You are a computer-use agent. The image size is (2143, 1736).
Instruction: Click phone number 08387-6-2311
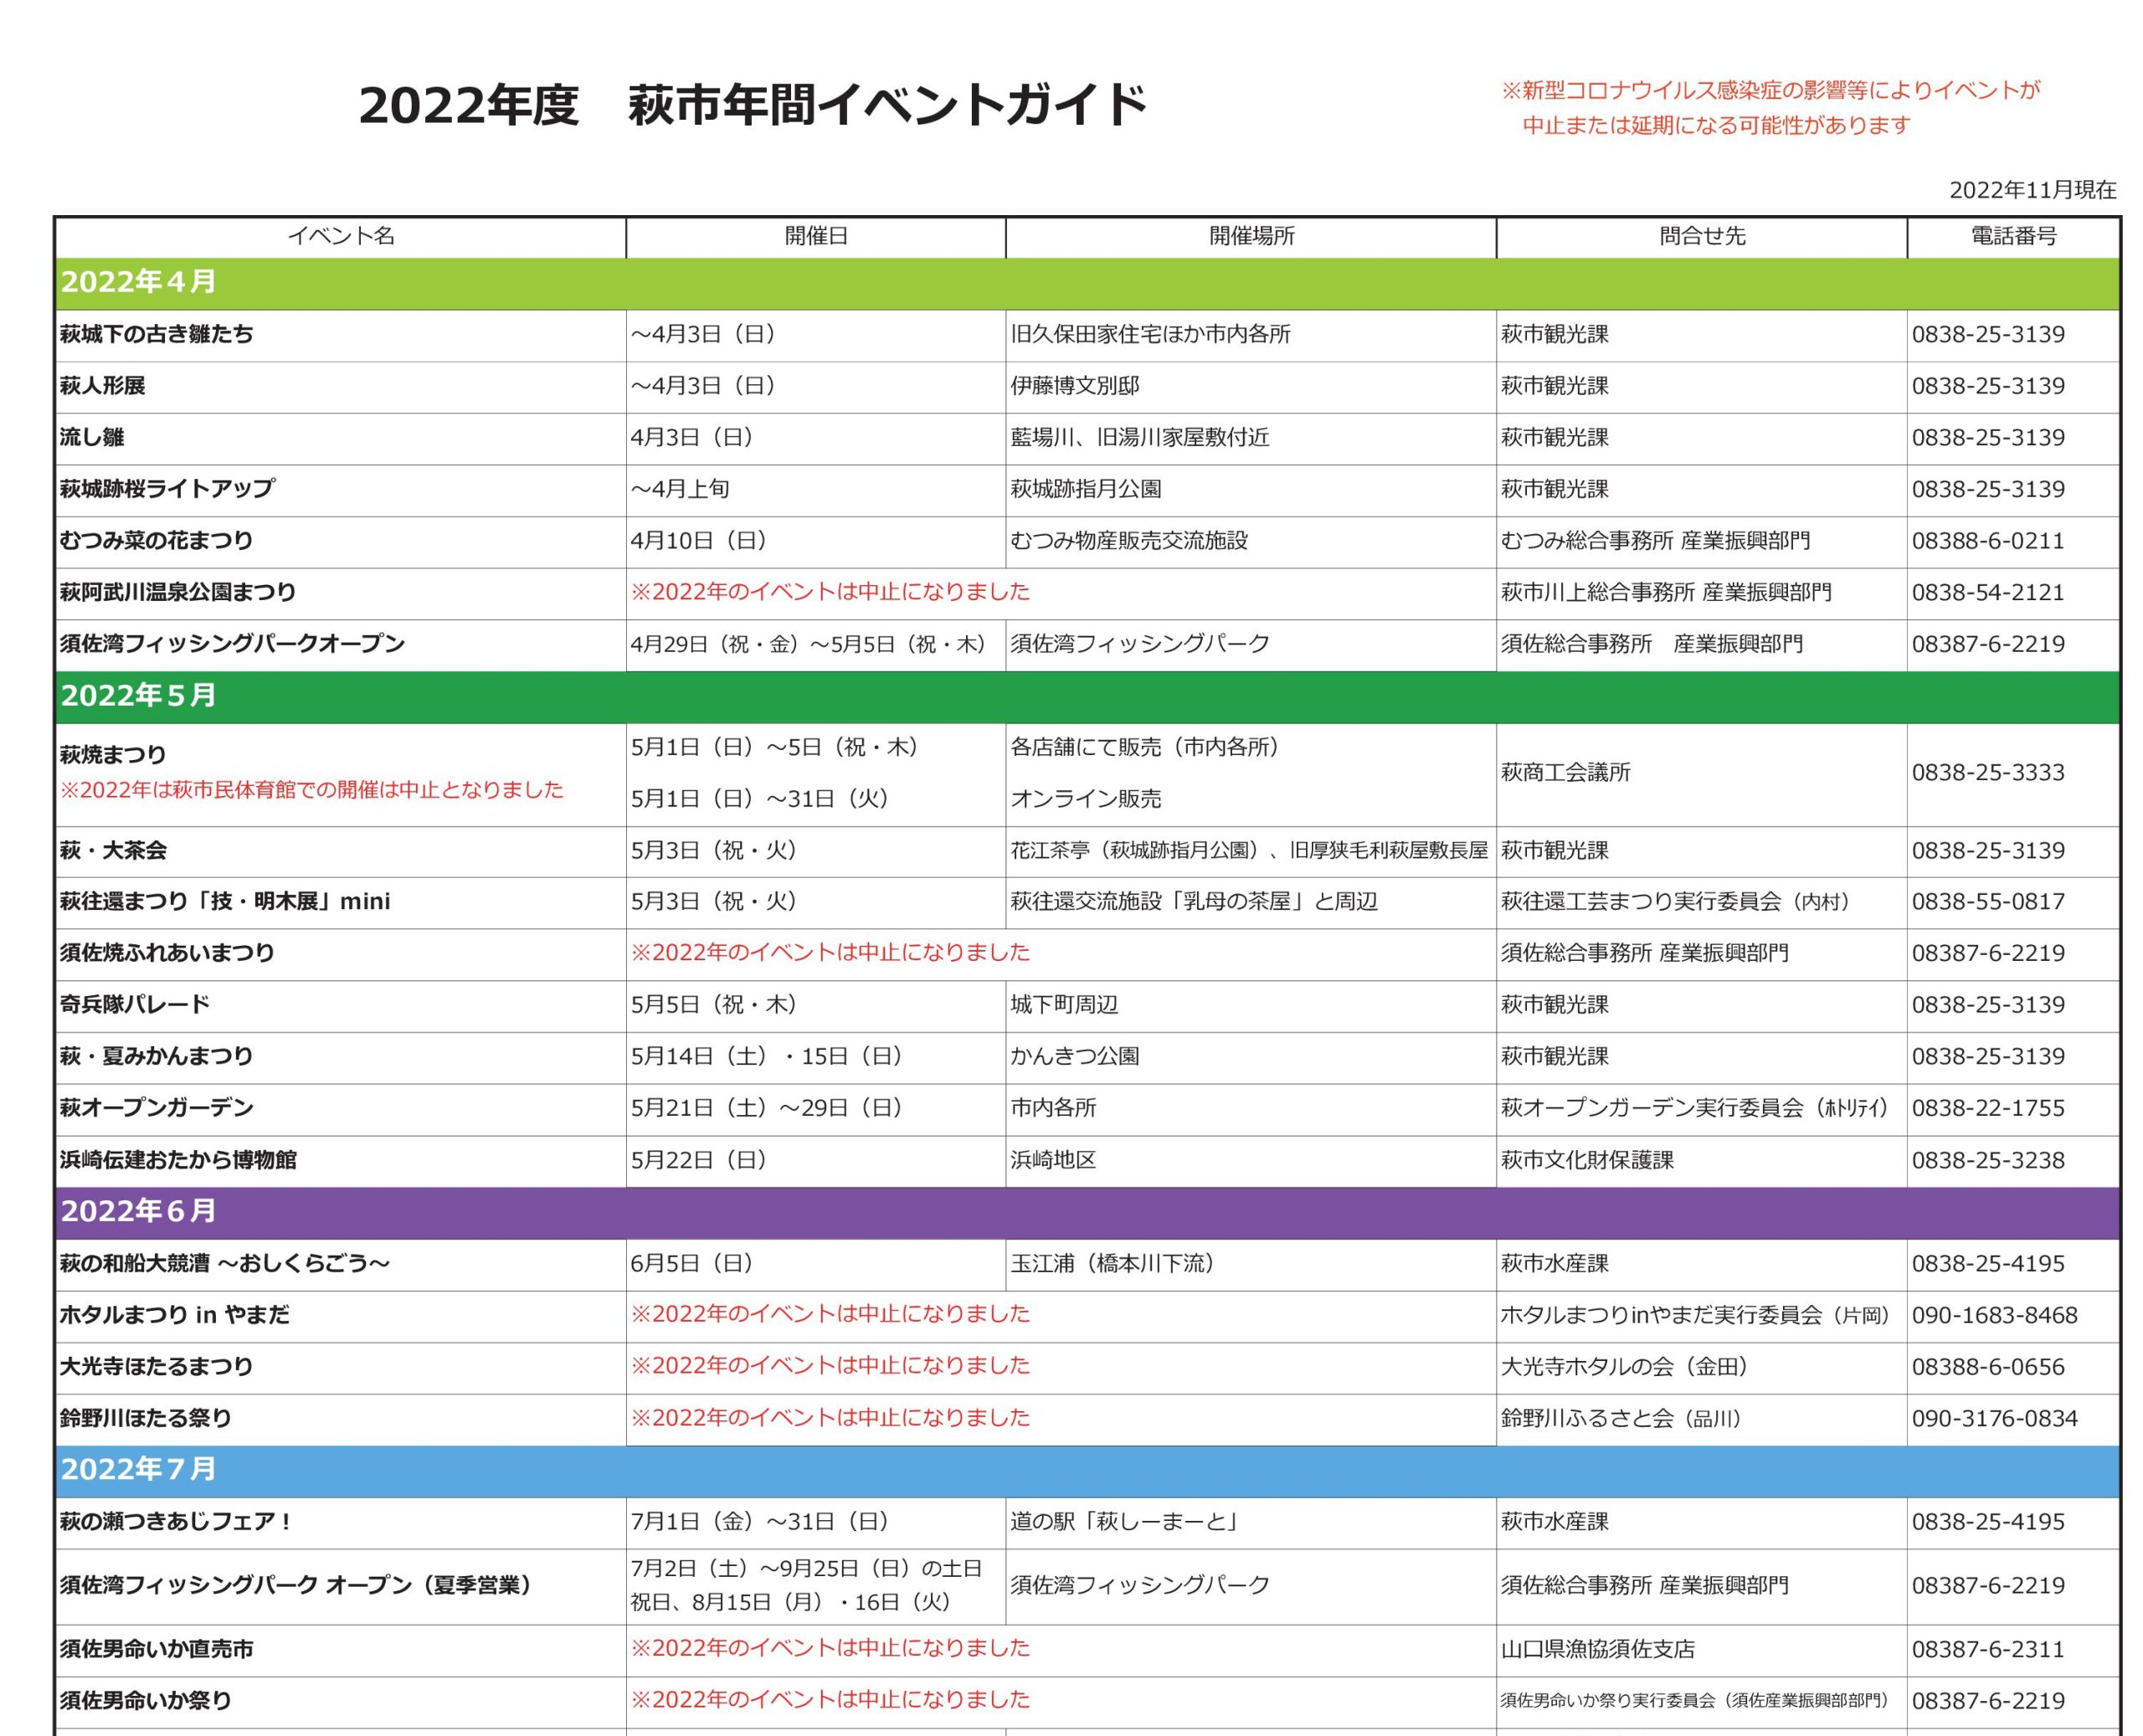coord(1988,1649)
